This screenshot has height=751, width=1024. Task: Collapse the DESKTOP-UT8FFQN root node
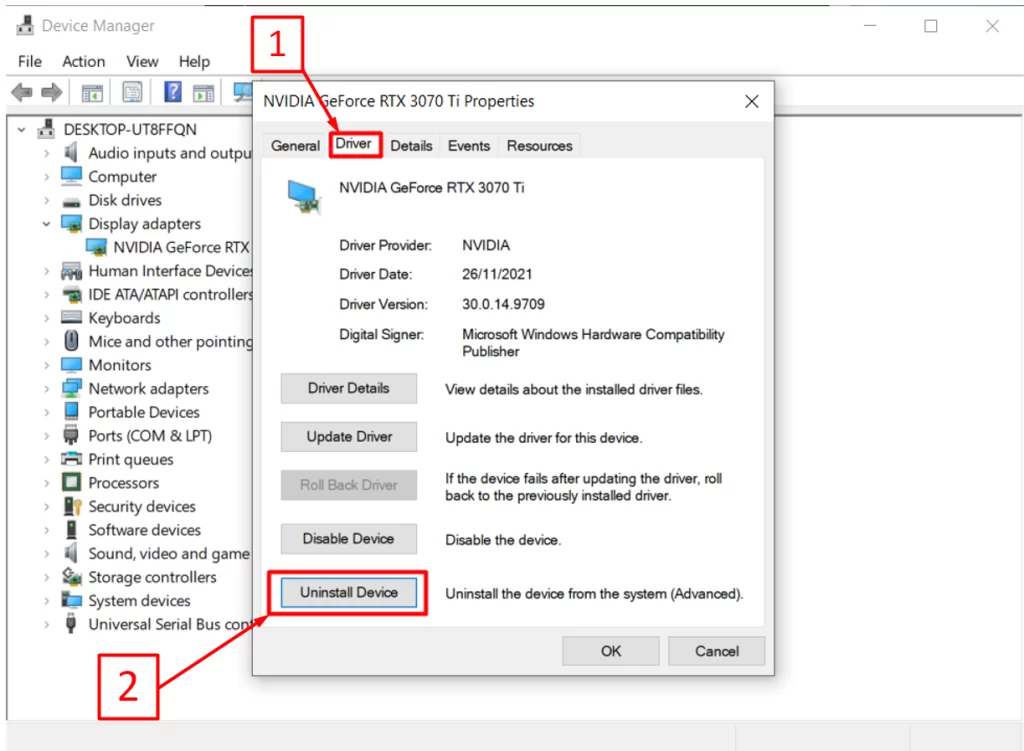pyautogui.click(x=22, y=130)
